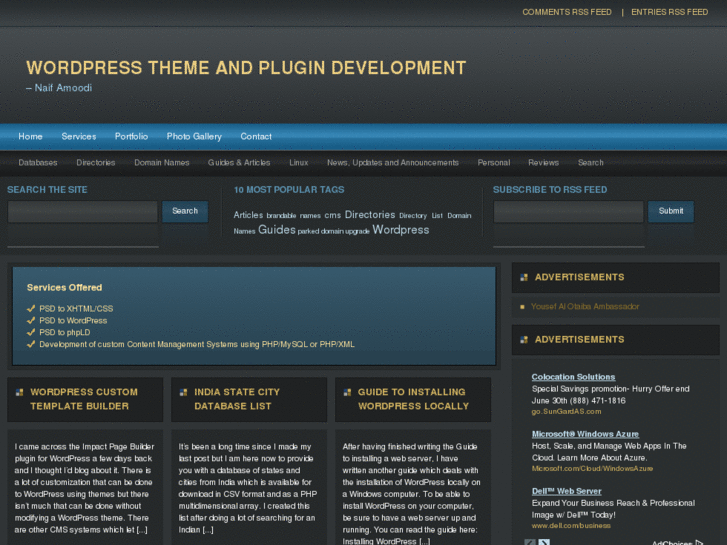The width and height of the screenshot is (727, 545).
Task: Open the Services menu item
Action: [x=79, y=136]
